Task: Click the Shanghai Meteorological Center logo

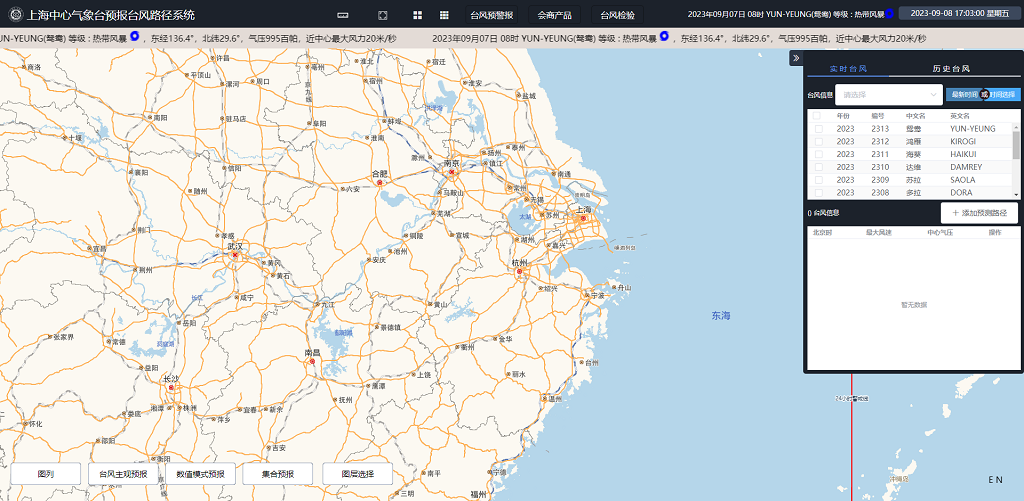Action: click(x=14, y=15)
